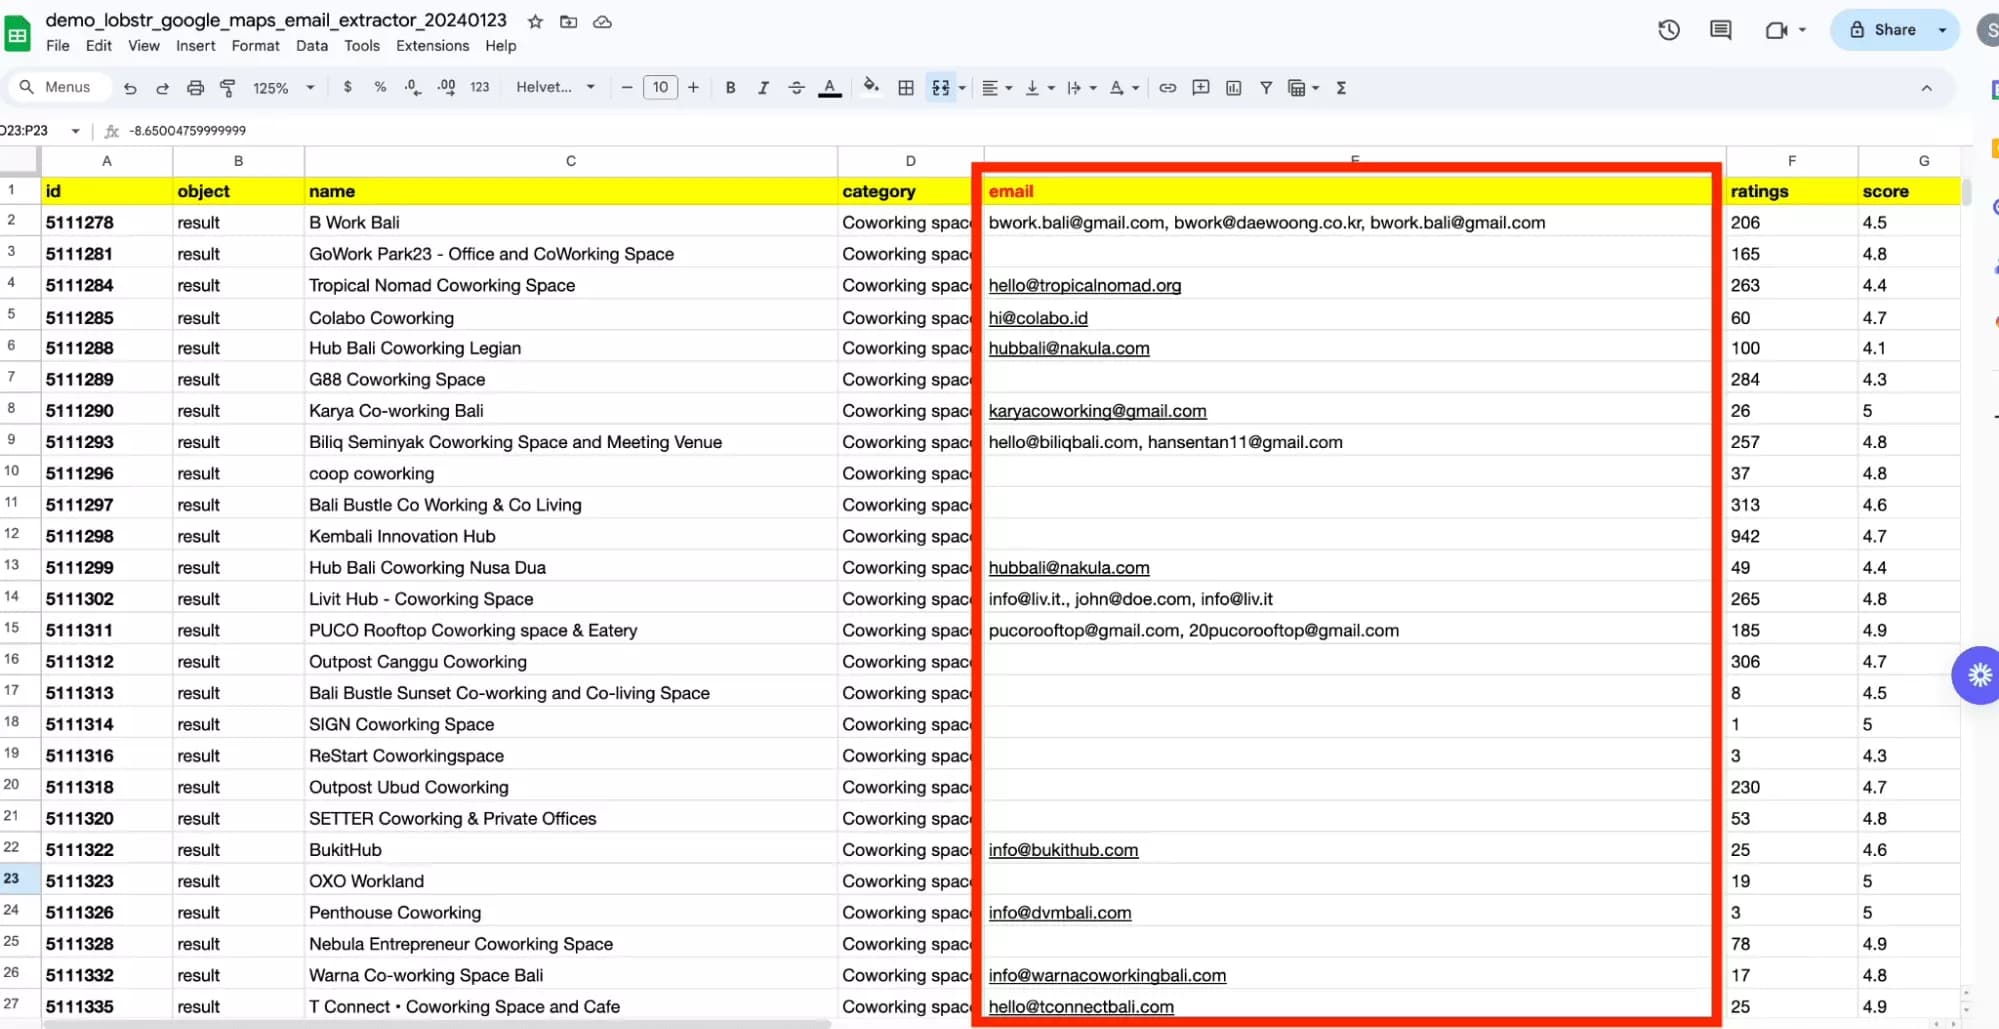This screenshot has height=1029, width=1999.
Task: Open the font dropdown showing Helvet...
Action: click(555, 88)
